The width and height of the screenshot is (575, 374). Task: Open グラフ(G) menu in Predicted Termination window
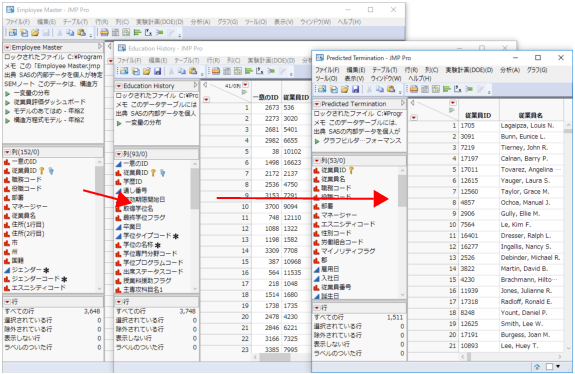click(537, 70)
